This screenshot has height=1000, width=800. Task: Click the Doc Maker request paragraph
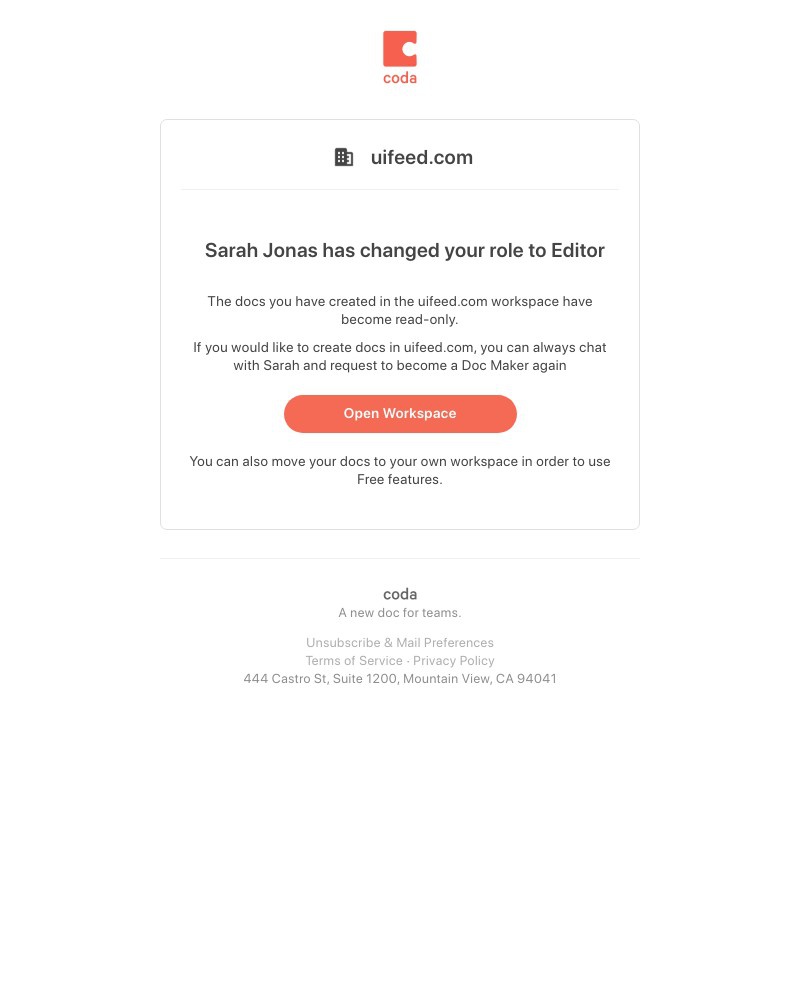(400, 356)
